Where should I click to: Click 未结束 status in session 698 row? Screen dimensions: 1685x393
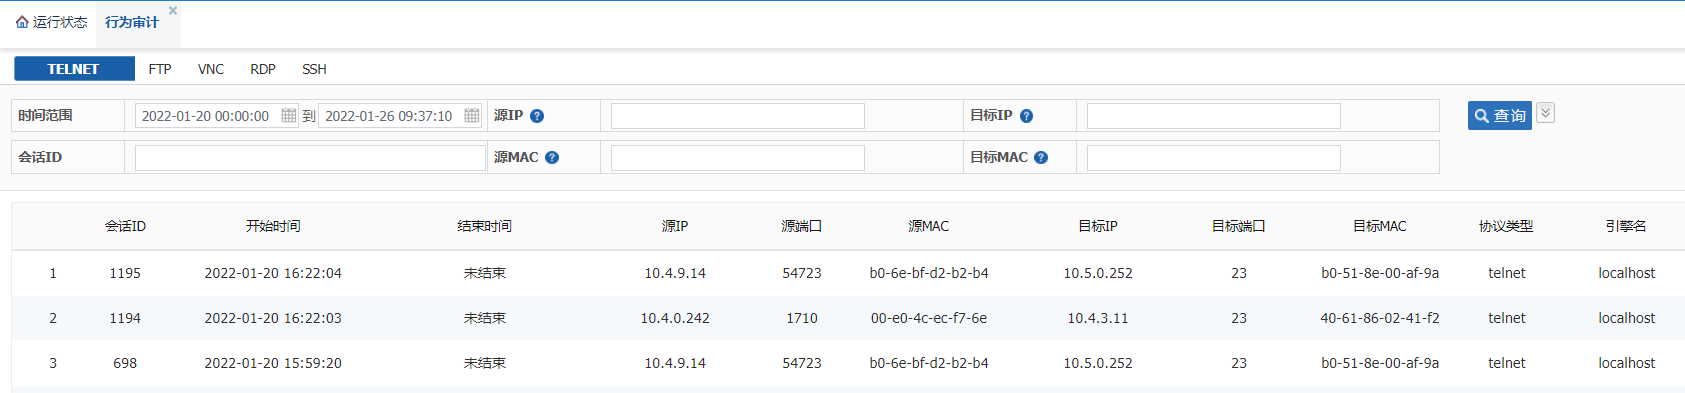(485, 363)
